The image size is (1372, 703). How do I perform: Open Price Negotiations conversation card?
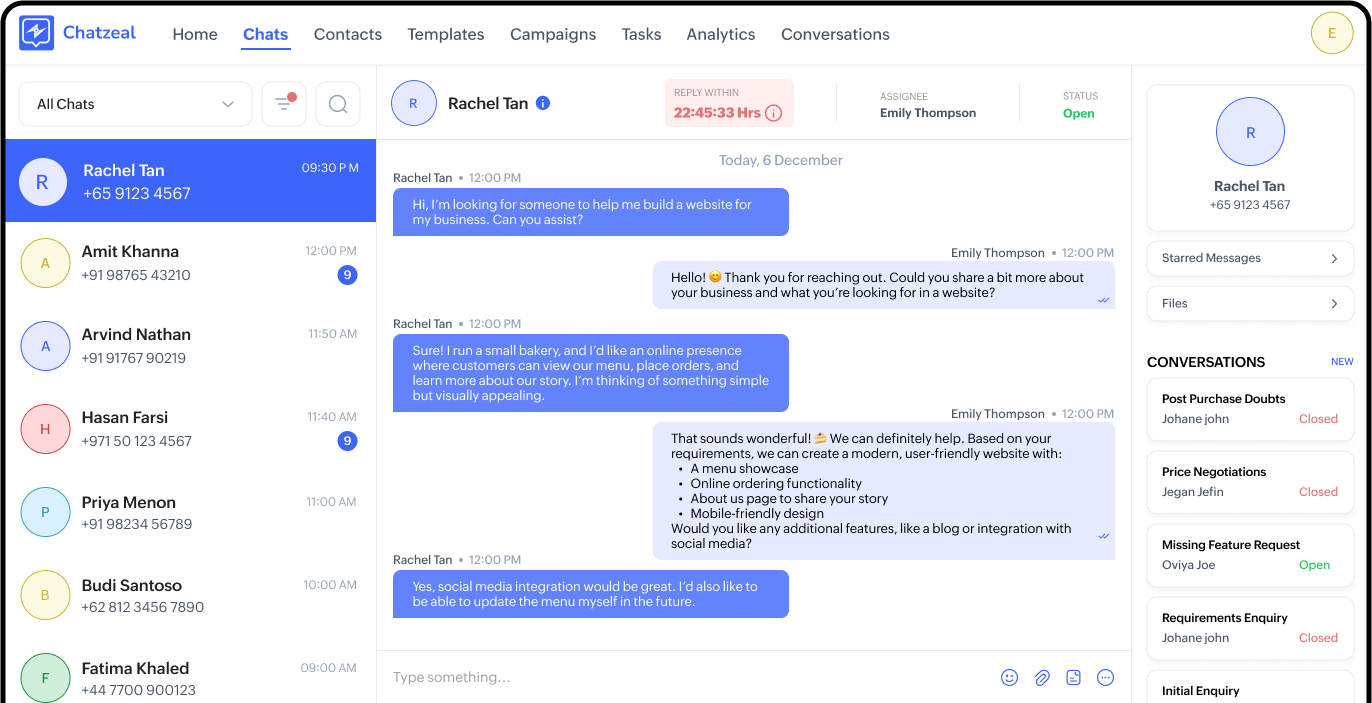pos(1250,482)
